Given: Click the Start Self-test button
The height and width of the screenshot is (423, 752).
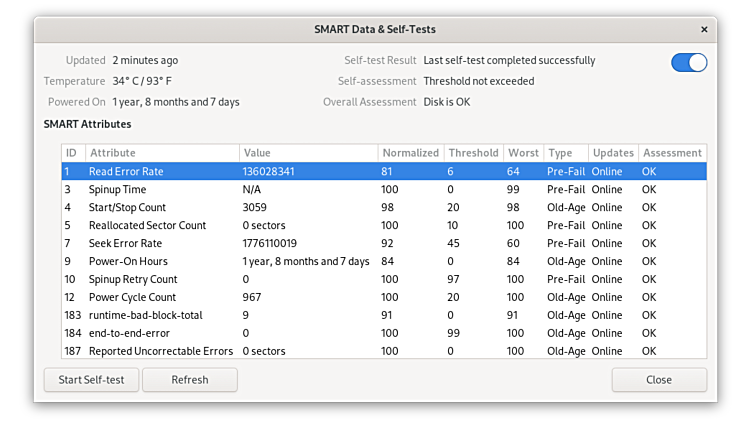Looking at the screenshot, I should 91,380.
